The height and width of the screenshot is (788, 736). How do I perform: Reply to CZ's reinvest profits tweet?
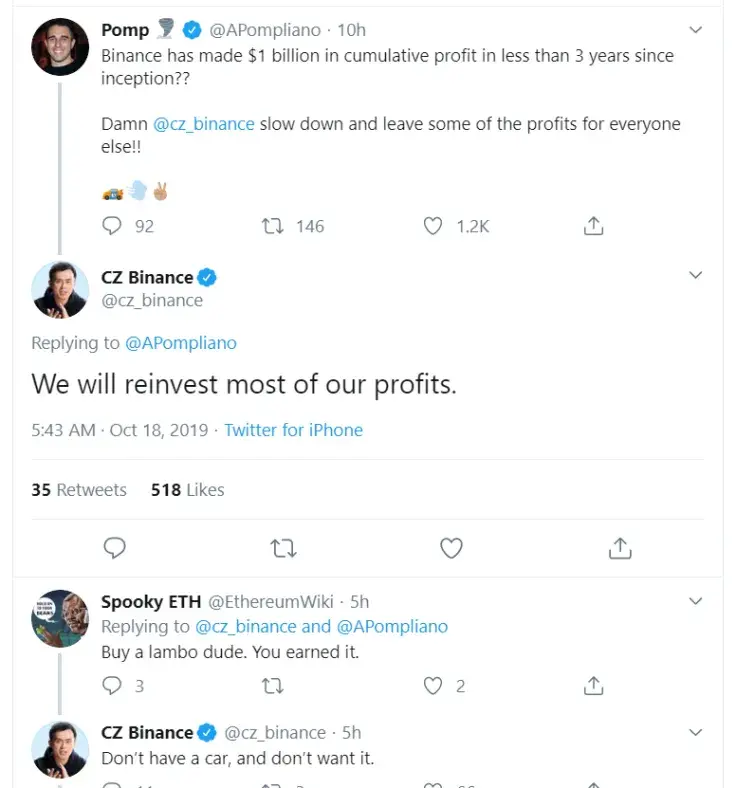115,548
